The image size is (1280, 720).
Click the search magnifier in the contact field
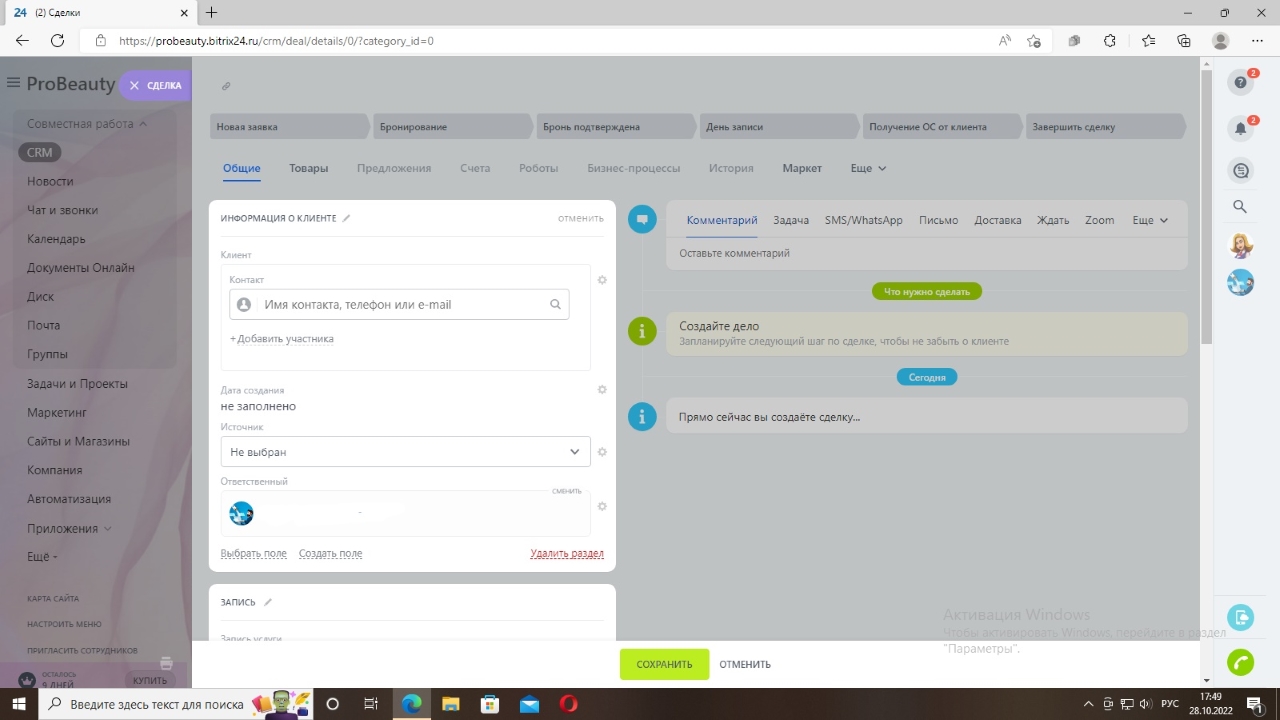click(x=556, y=305)
